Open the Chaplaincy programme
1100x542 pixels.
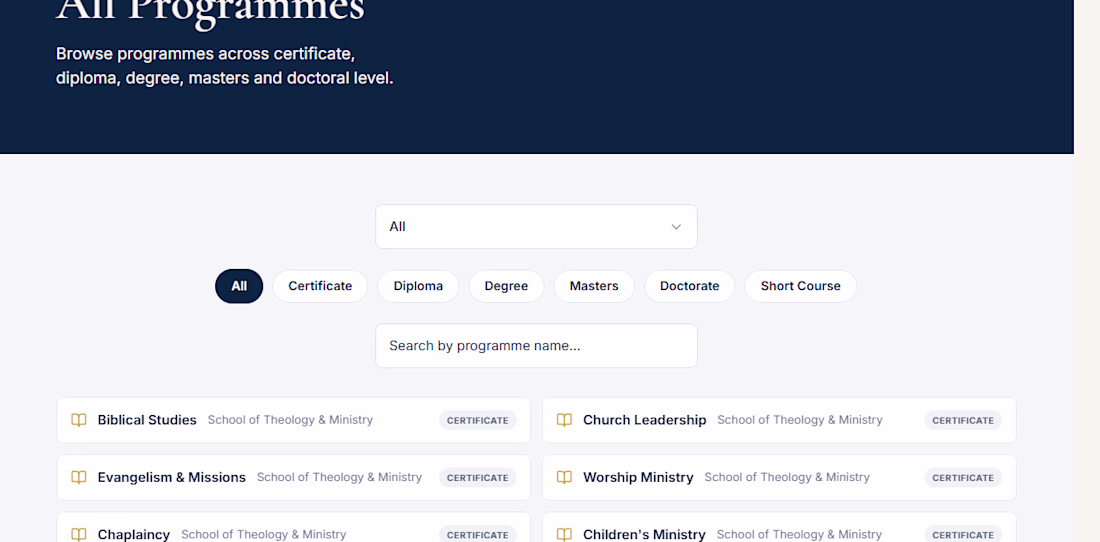point(293,527)
